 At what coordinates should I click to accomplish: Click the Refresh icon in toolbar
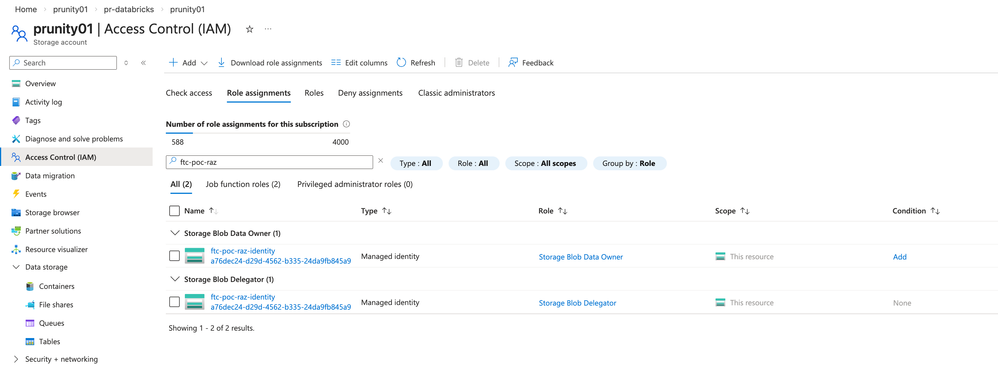(x=401, y=62)
